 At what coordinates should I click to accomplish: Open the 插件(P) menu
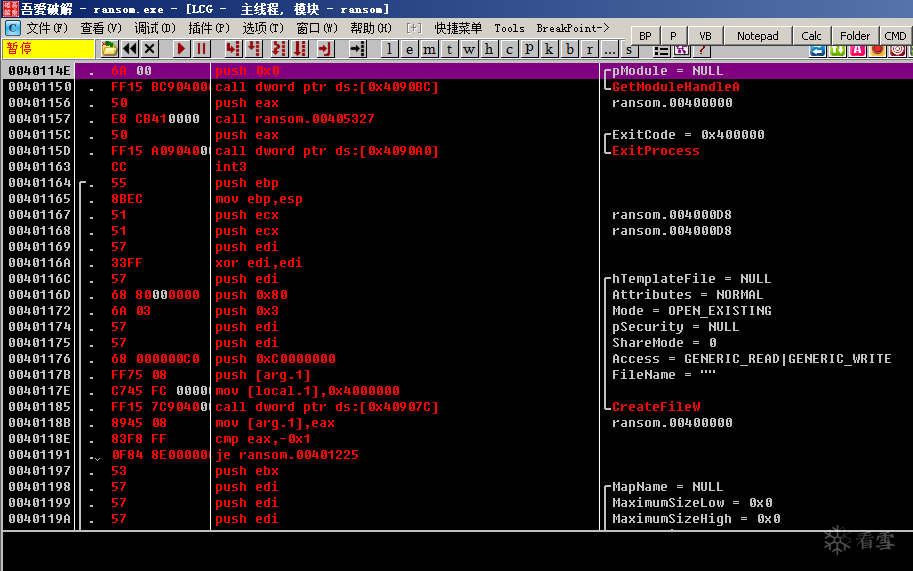pos(209,28)
